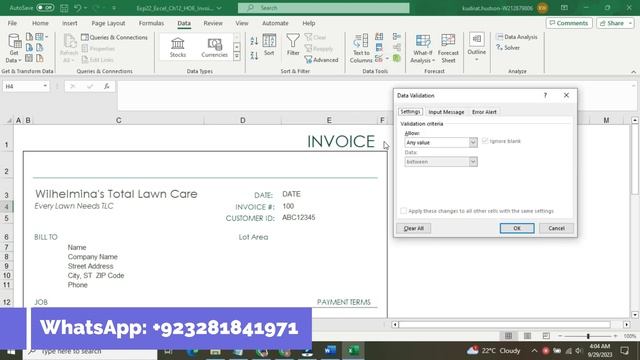
Task: Click the horizontal scrollbar track
Action: [504, 324]
